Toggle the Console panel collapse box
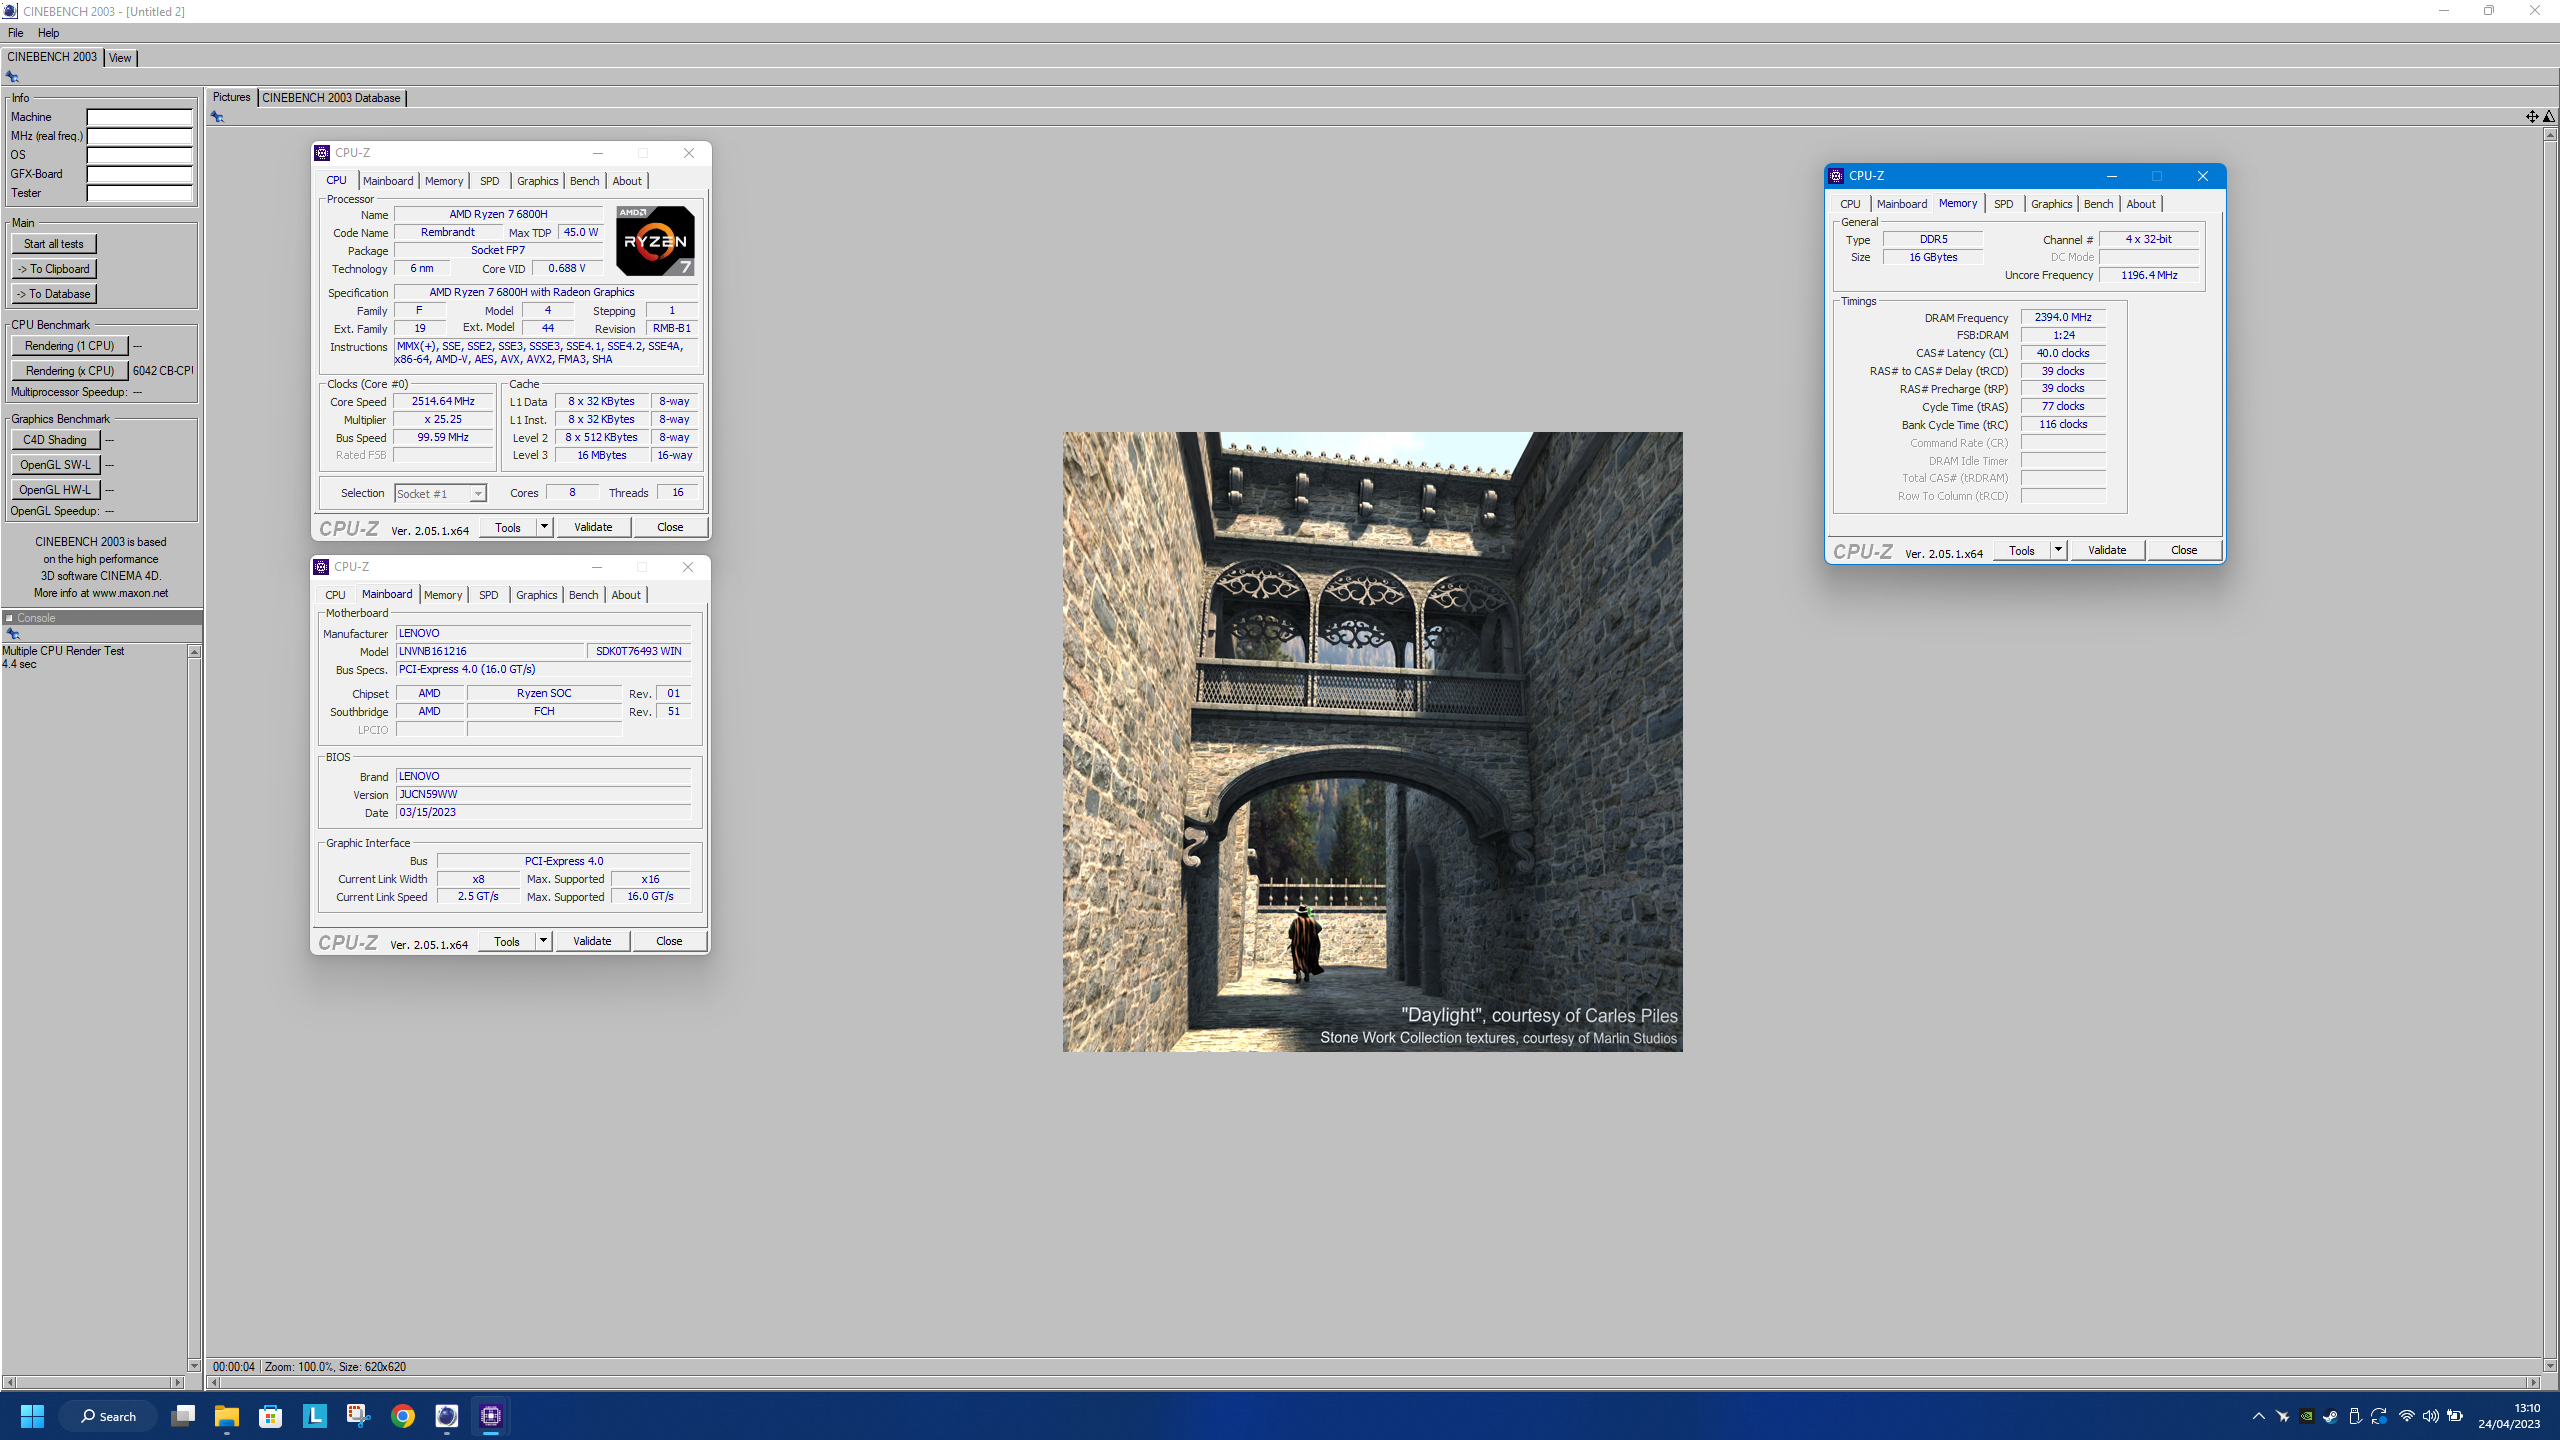 pyautogui.click(x=9, y=618)
